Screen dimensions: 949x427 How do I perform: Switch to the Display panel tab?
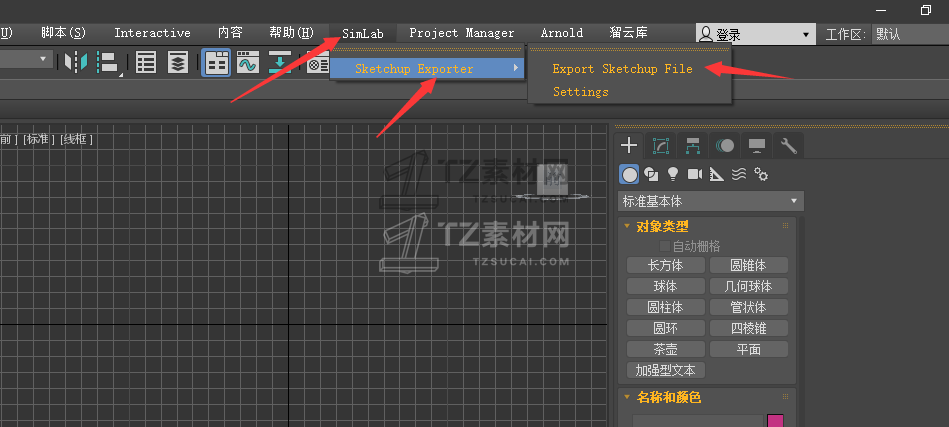tap(757, 145)
